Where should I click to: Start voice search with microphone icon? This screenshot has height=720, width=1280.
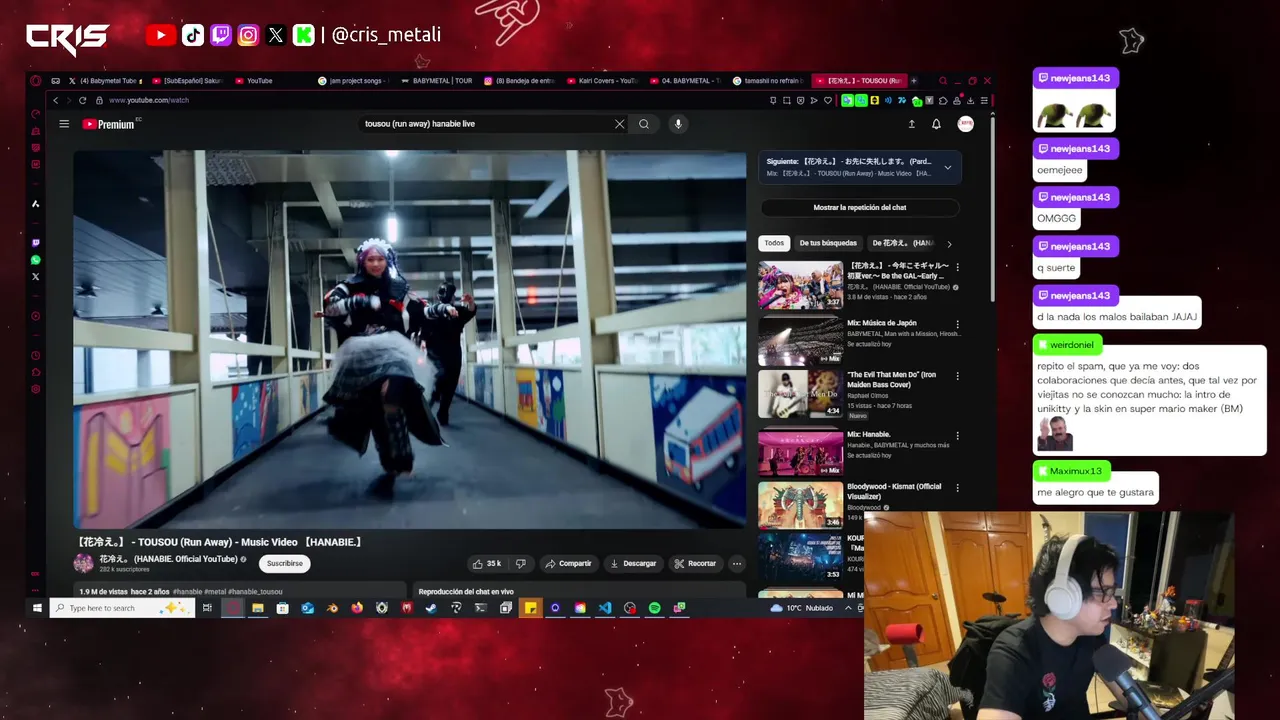point(678,124)
